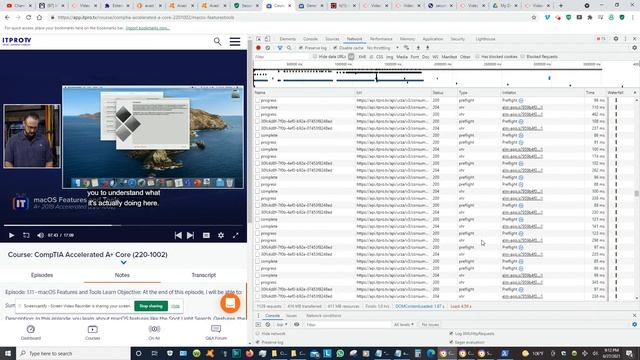Open DevTools main settings gear
640x360 pixels.
point(616,39)
